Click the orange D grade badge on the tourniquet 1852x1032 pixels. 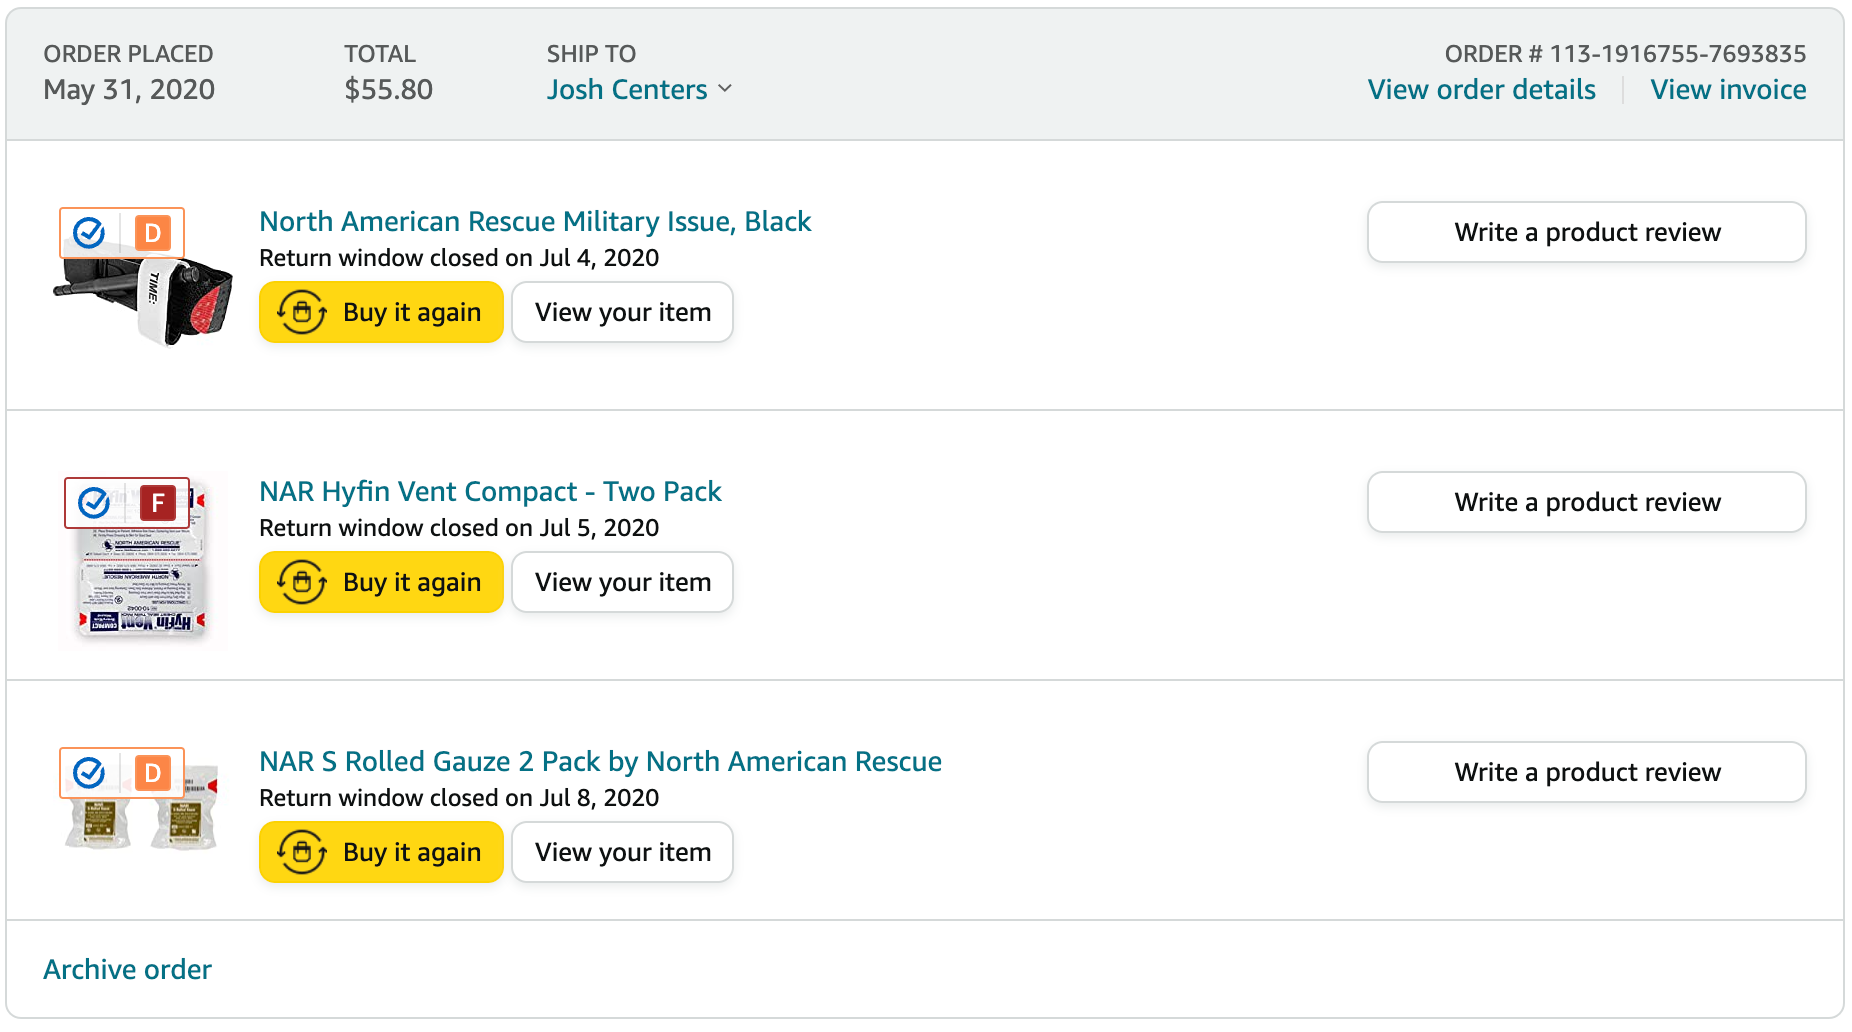tap(153, 233)
